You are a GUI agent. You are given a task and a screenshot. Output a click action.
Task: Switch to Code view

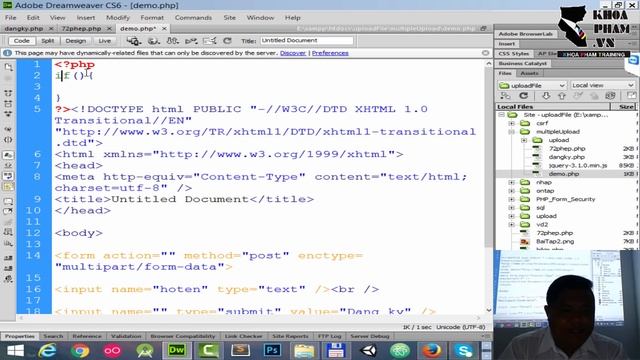tap(22, 41)
